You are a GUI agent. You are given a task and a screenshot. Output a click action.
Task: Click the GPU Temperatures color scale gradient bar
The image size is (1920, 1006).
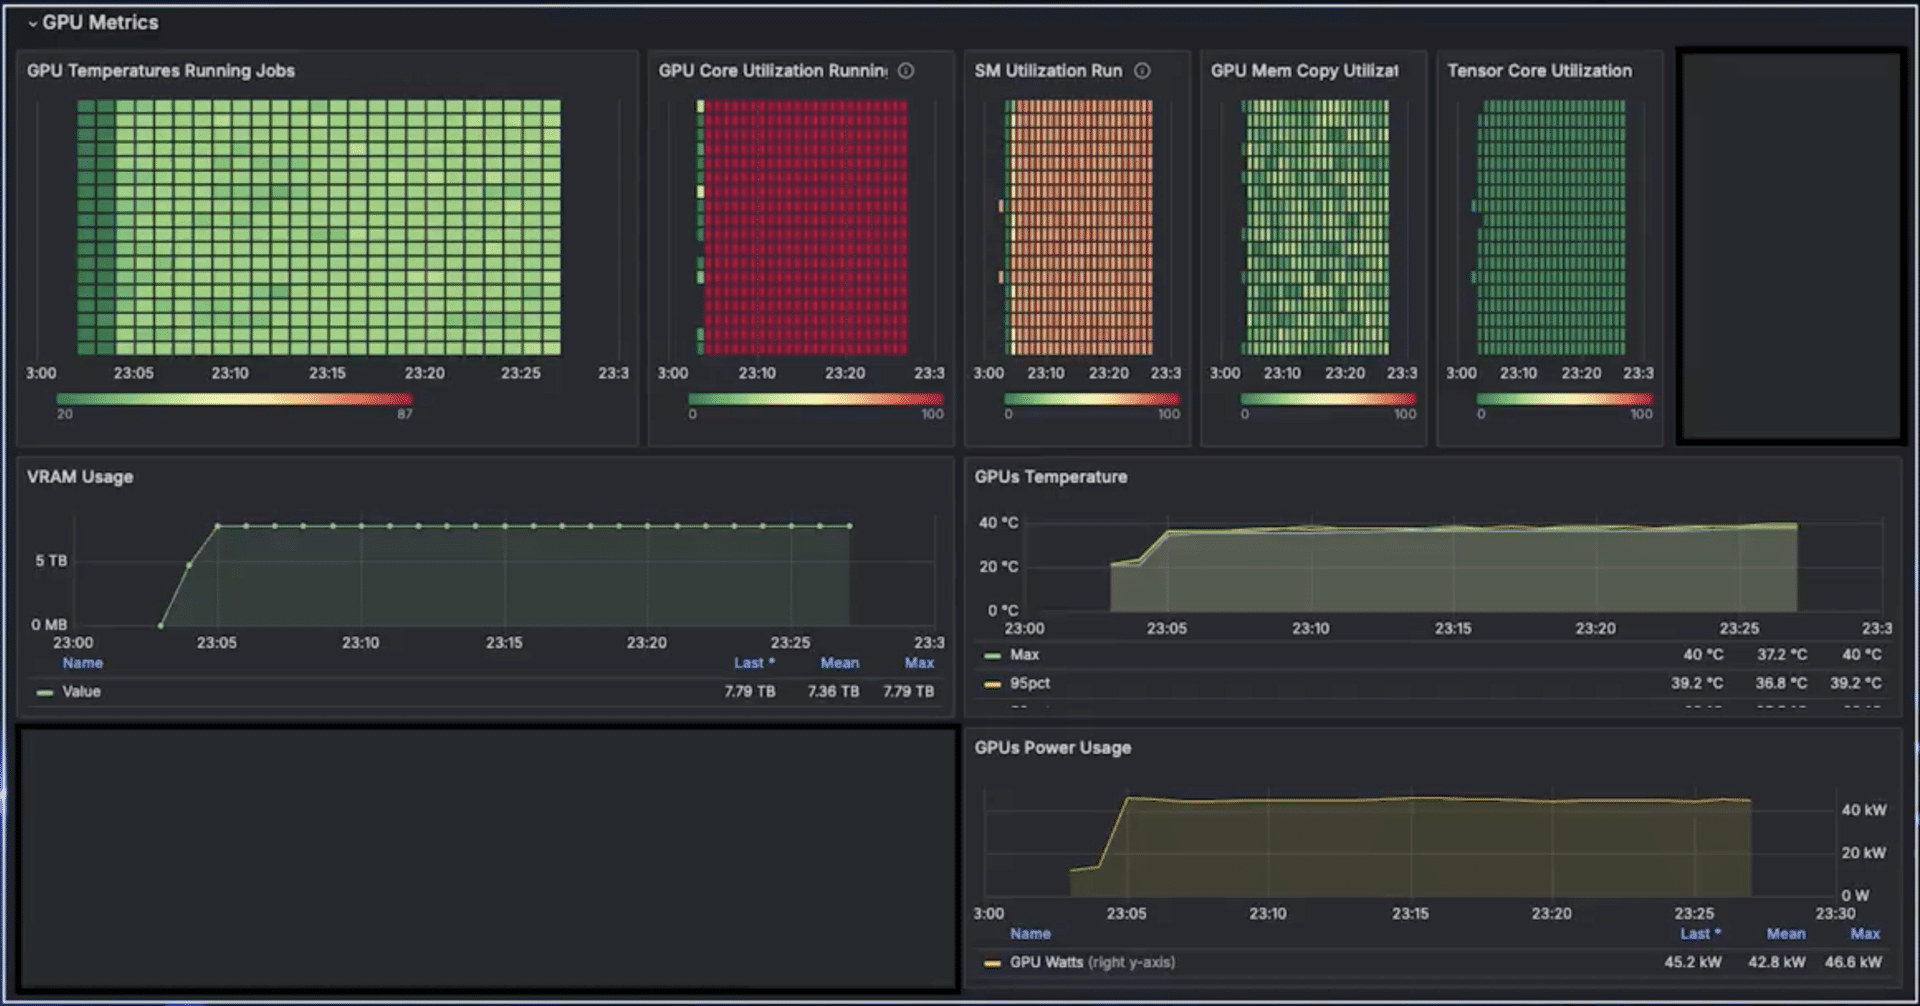[234, 399]
